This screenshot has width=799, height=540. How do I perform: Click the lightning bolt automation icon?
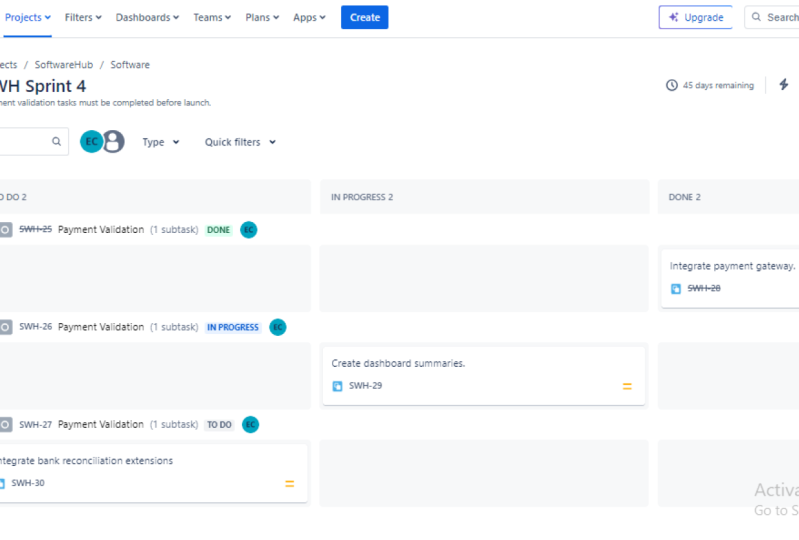point(784,85)
